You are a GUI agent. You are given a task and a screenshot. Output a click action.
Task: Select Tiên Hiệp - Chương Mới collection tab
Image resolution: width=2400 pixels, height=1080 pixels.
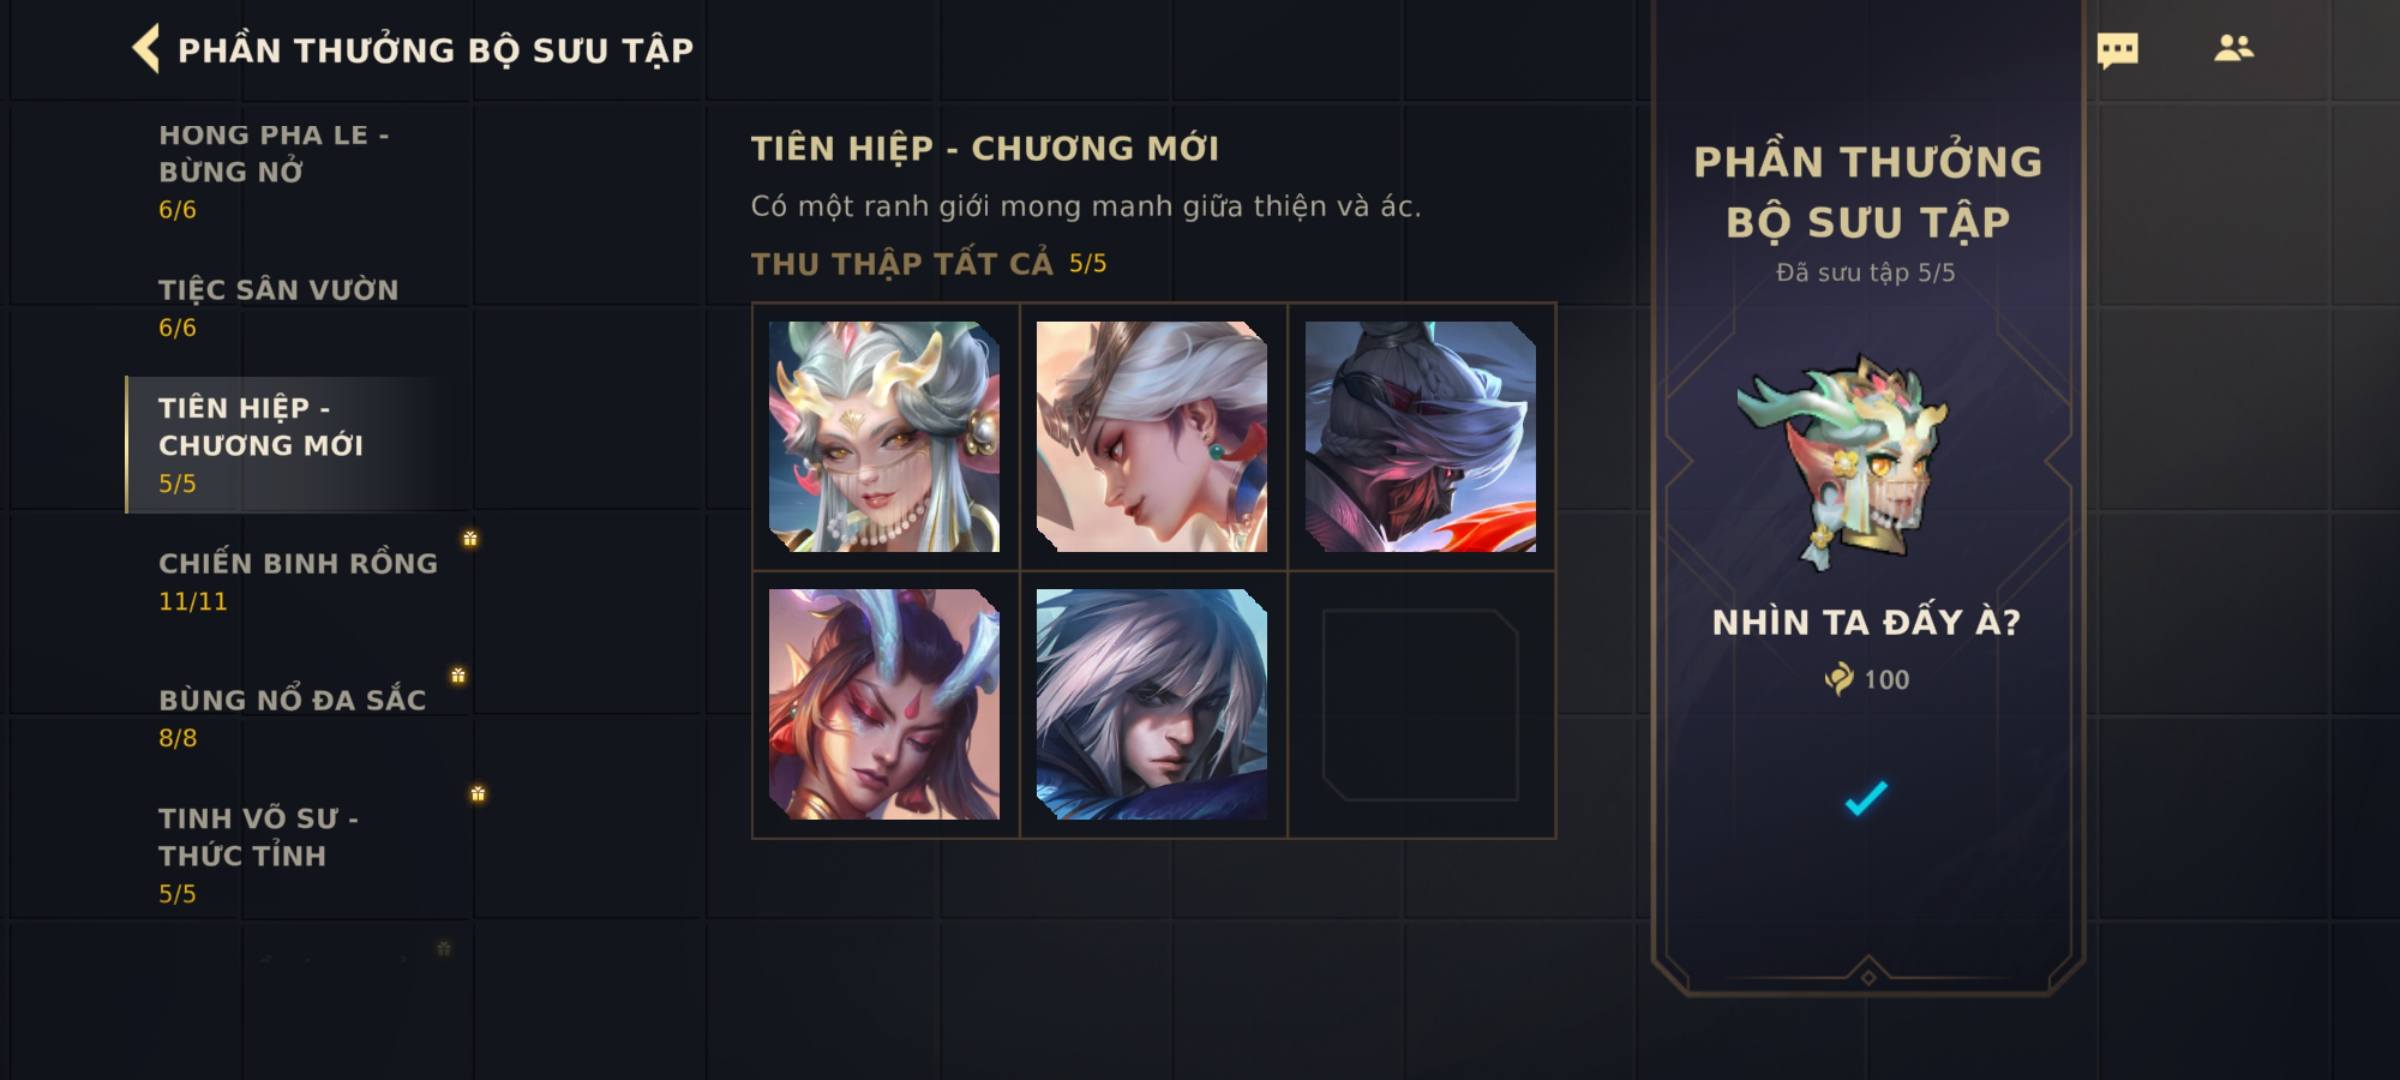[x=290, y=445]
